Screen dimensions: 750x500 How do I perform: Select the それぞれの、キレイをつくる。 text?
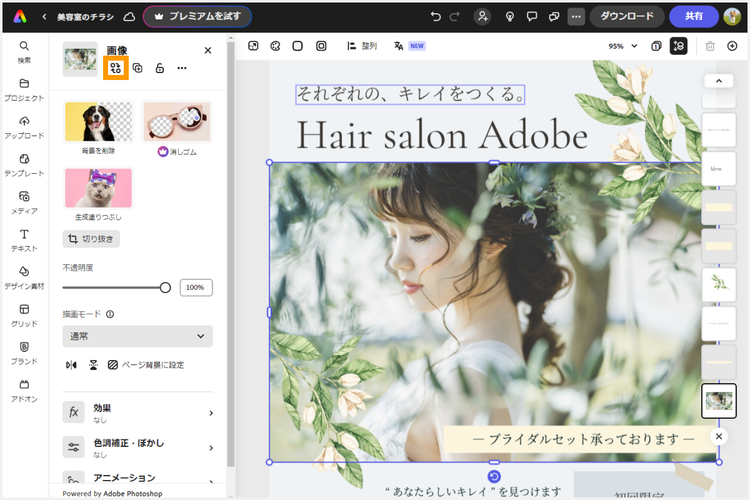[410, 94]
